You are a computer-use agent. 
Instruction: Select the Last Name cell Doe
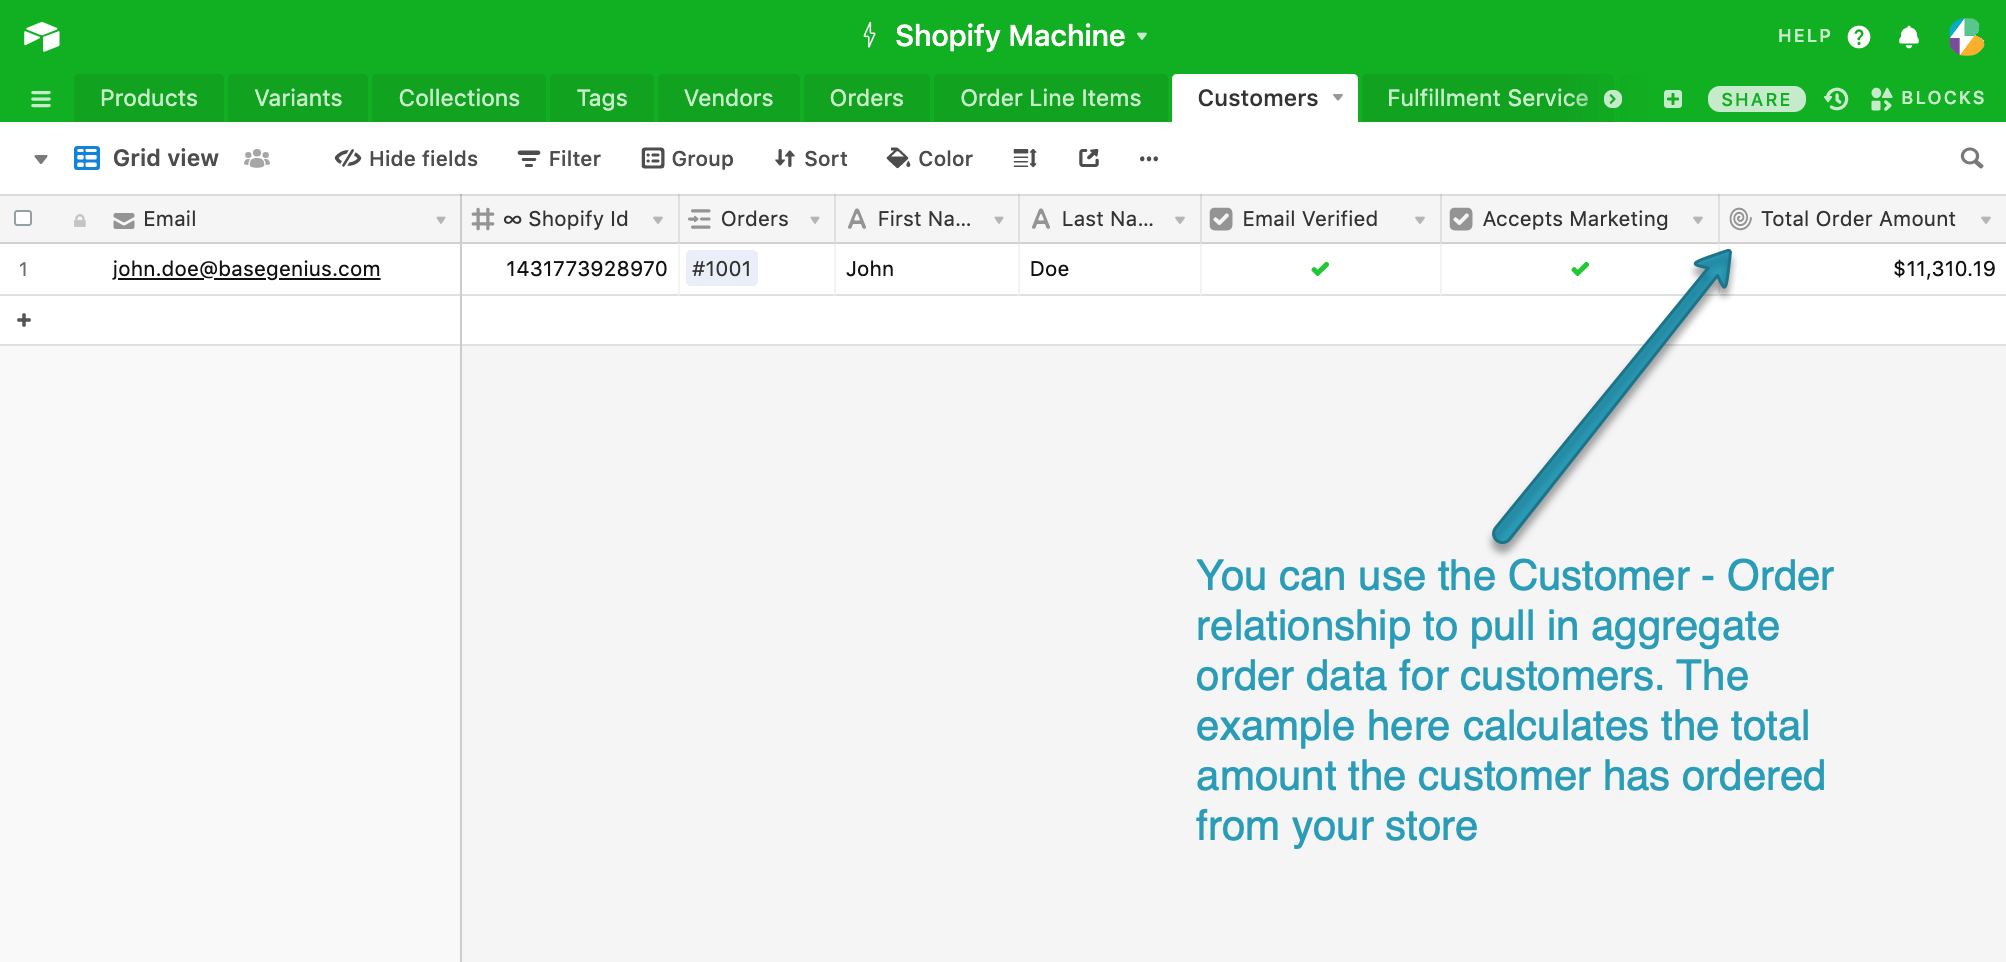click(1110, 269)
